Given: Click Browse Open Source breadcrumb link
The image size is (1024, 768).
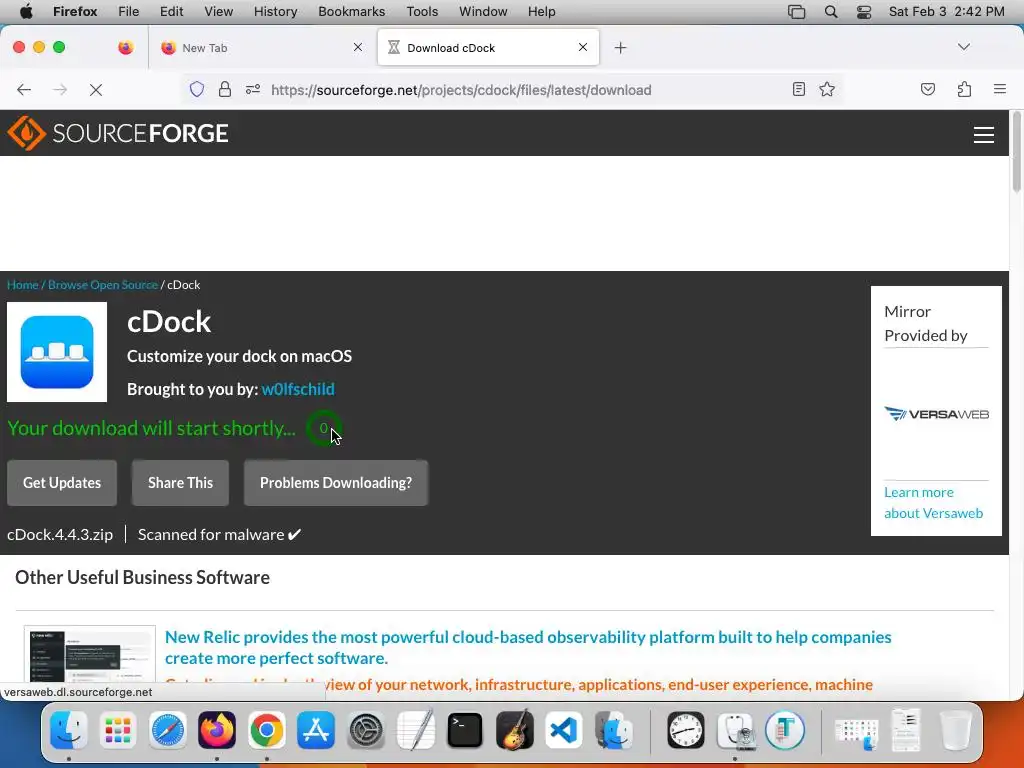Looking at the screenshot, I should pos(103,285).
